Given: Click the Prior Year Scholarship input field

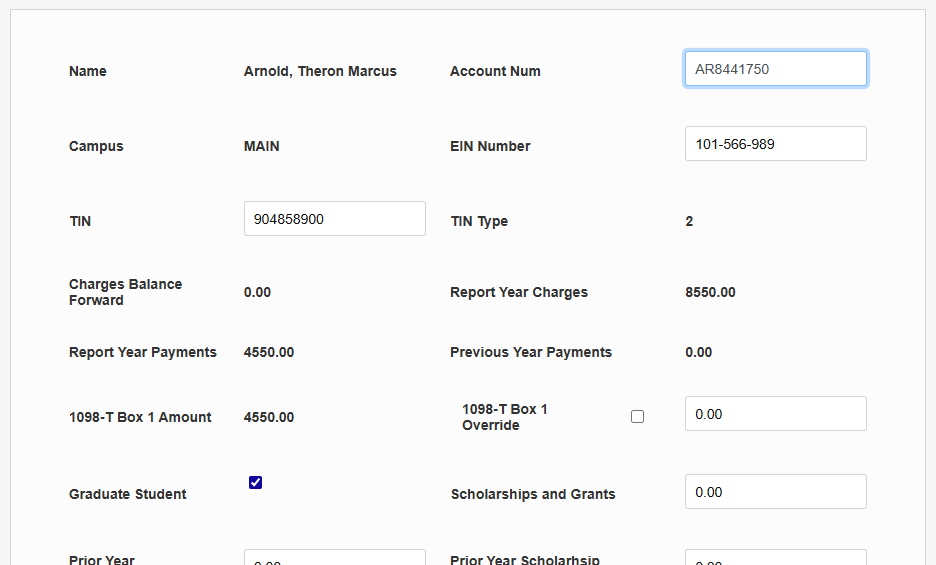Looking at the screenshot, I should point(775,558).
